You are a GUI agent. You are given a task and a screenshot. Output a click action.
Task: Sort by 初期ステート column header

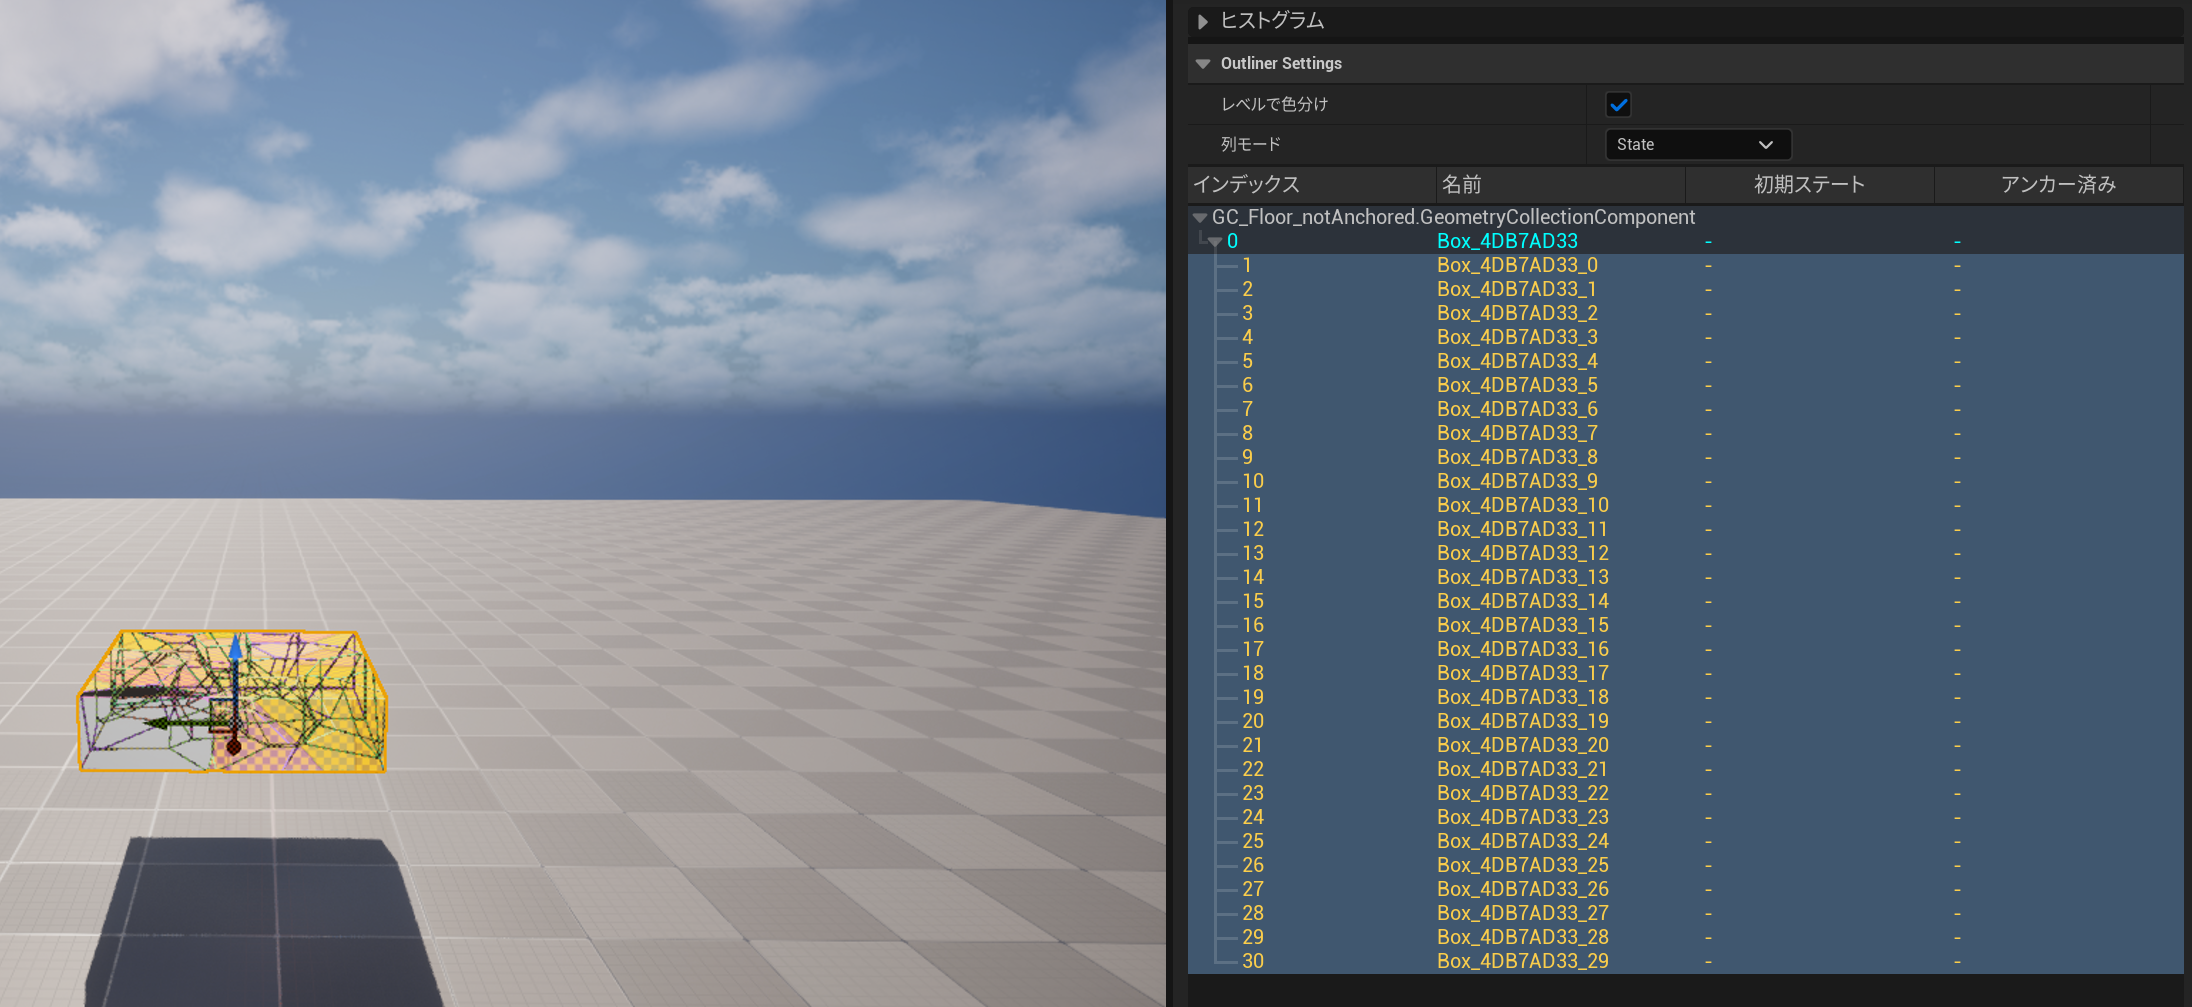pyautogui.click(x=1808, y=185)
